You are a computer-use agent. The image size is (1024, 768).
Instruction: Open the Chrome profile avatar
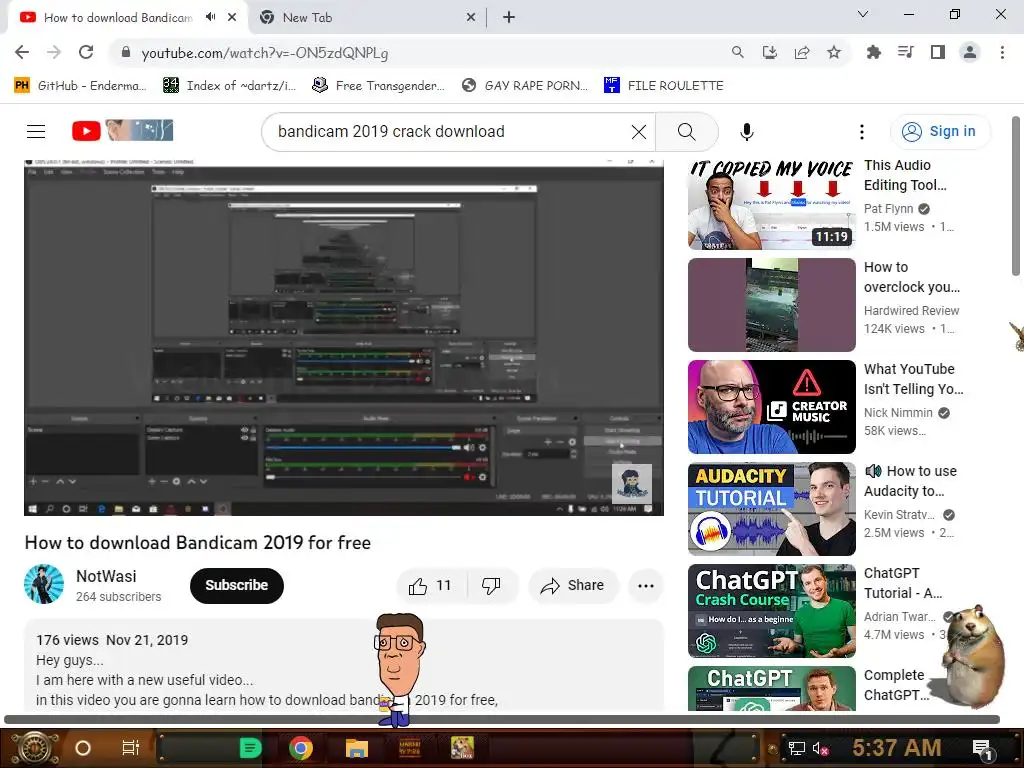point(970,52)
